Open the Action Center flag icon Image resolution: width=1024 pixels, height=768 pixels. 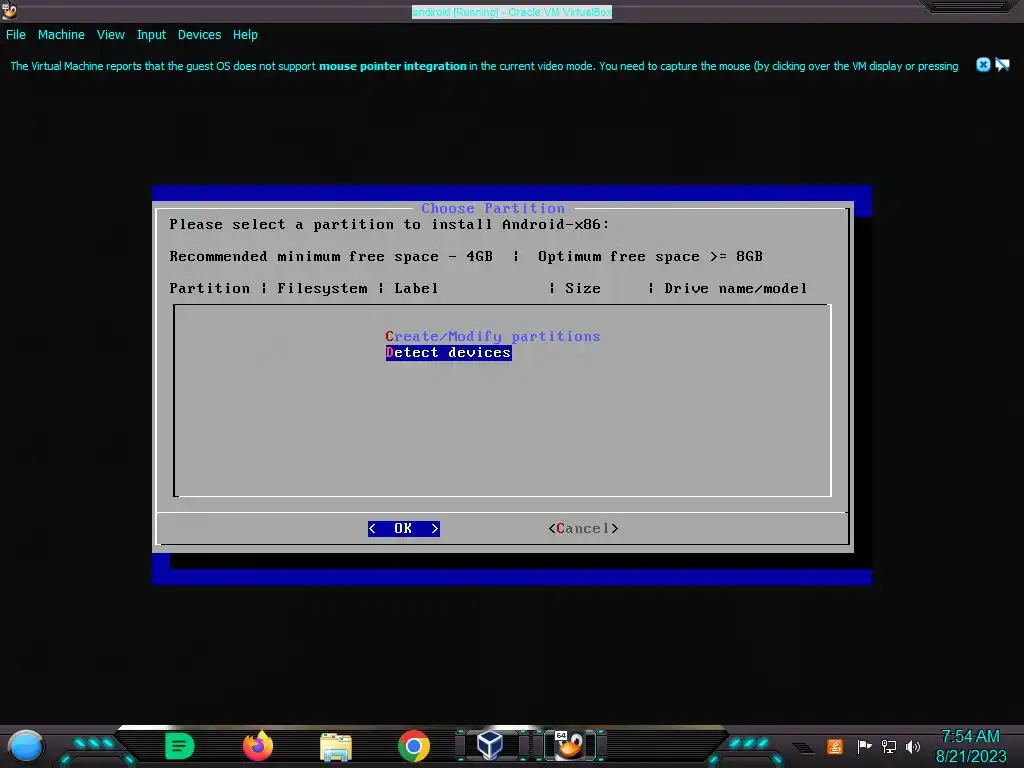point(864,746)
